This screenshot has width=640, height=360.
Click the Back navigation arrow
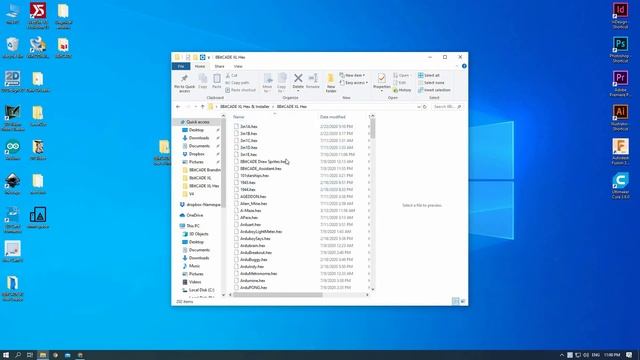pos(178,107)
